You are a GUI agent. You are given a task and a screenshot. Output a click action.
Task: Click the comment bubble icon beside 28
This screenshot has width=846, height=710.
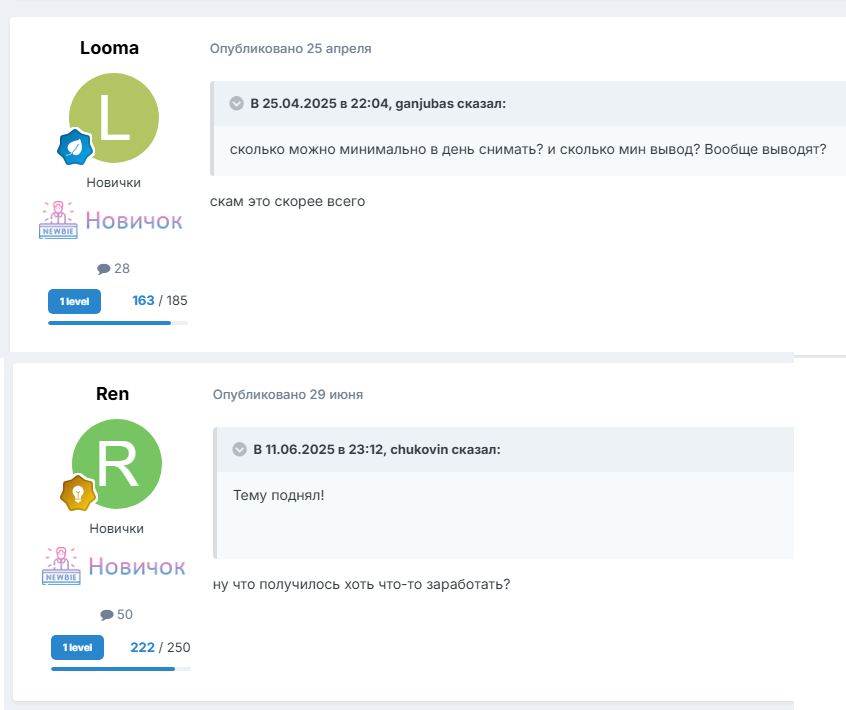click(x=103, y=269)
